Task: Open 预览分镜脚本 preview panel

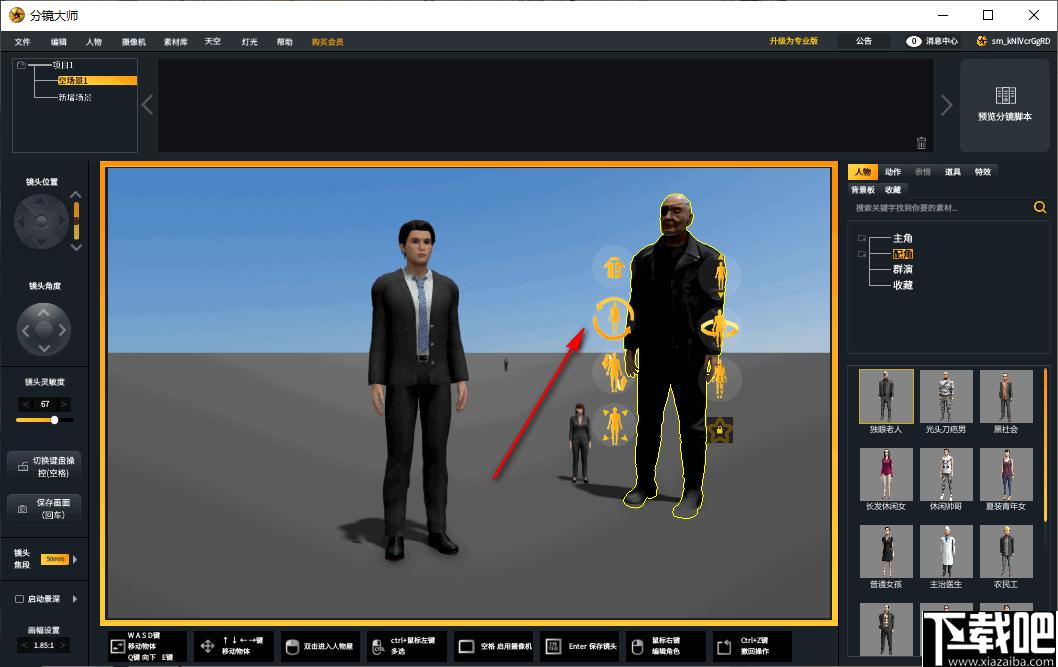Action: pyautogui.click(x=1005, y=105)
